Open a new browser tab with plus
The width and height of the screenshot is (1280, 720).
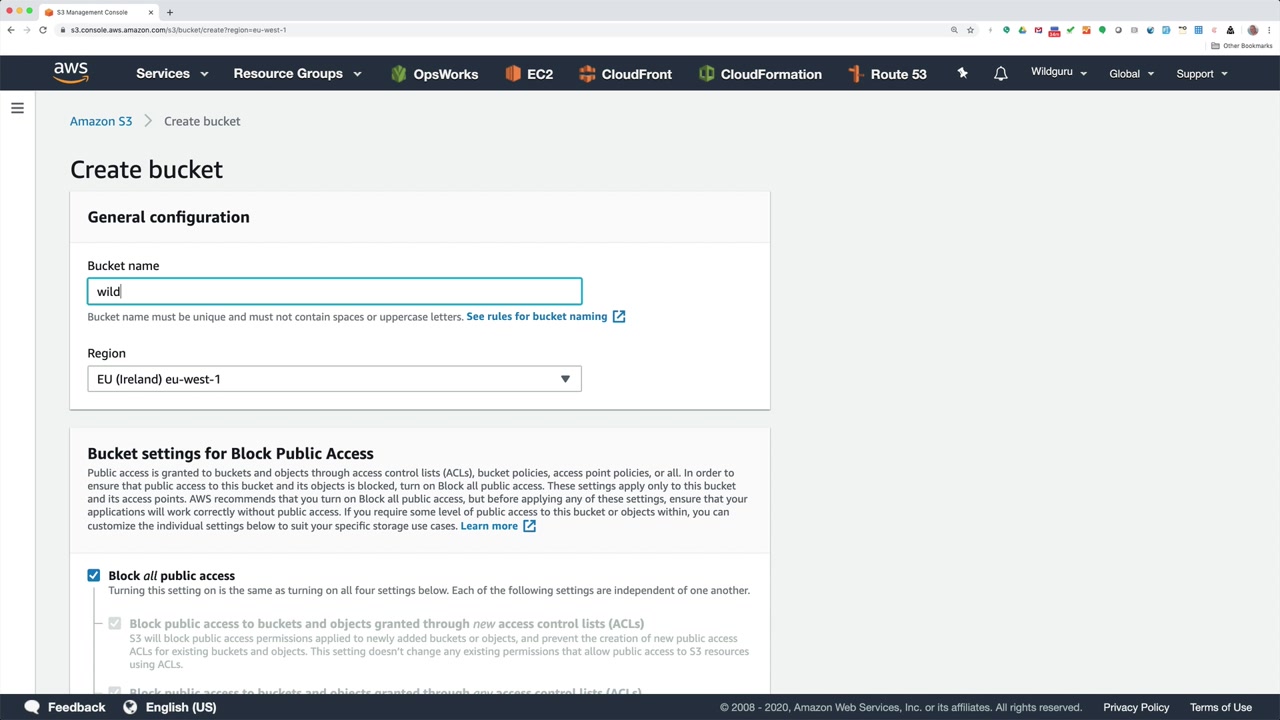pyautogui.click(x=169, y=12)
